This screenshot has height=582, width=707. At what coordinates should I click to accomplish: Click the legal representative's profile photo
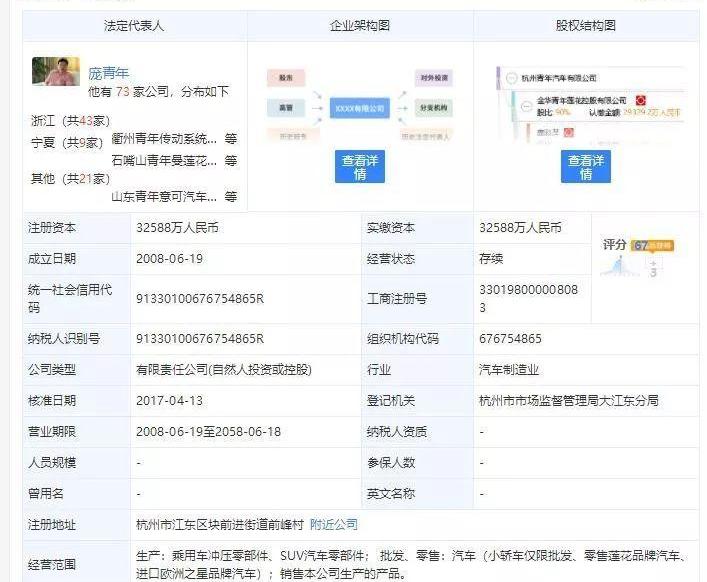(55, 71)
